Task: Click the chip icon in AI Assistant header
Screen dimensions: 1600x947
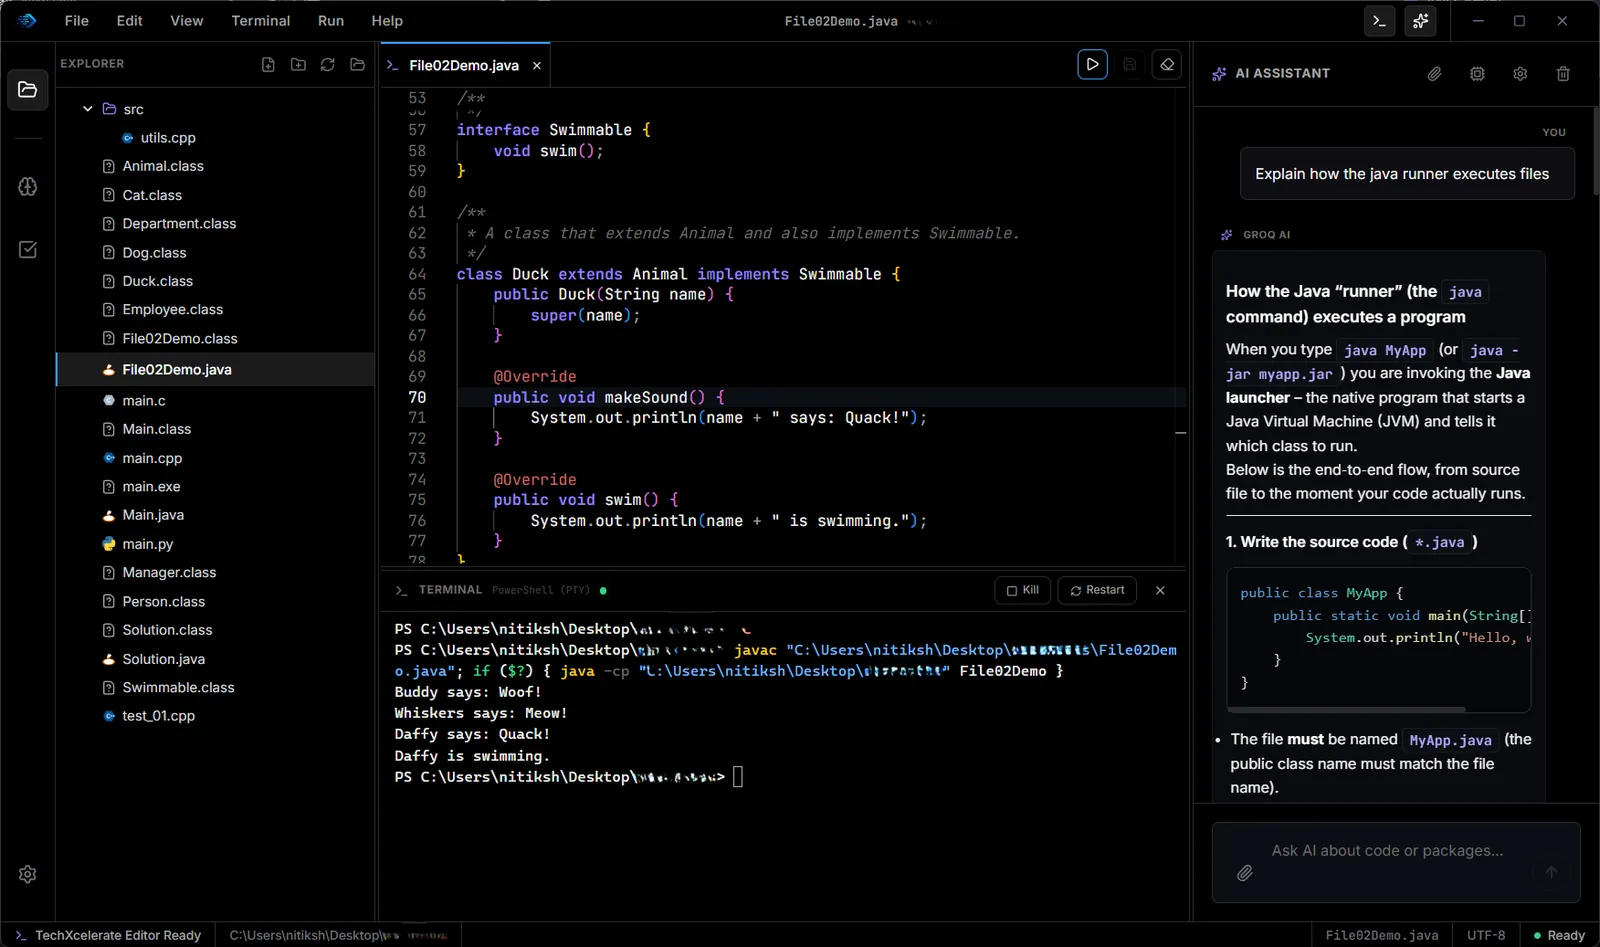Action: point(1477,73)
